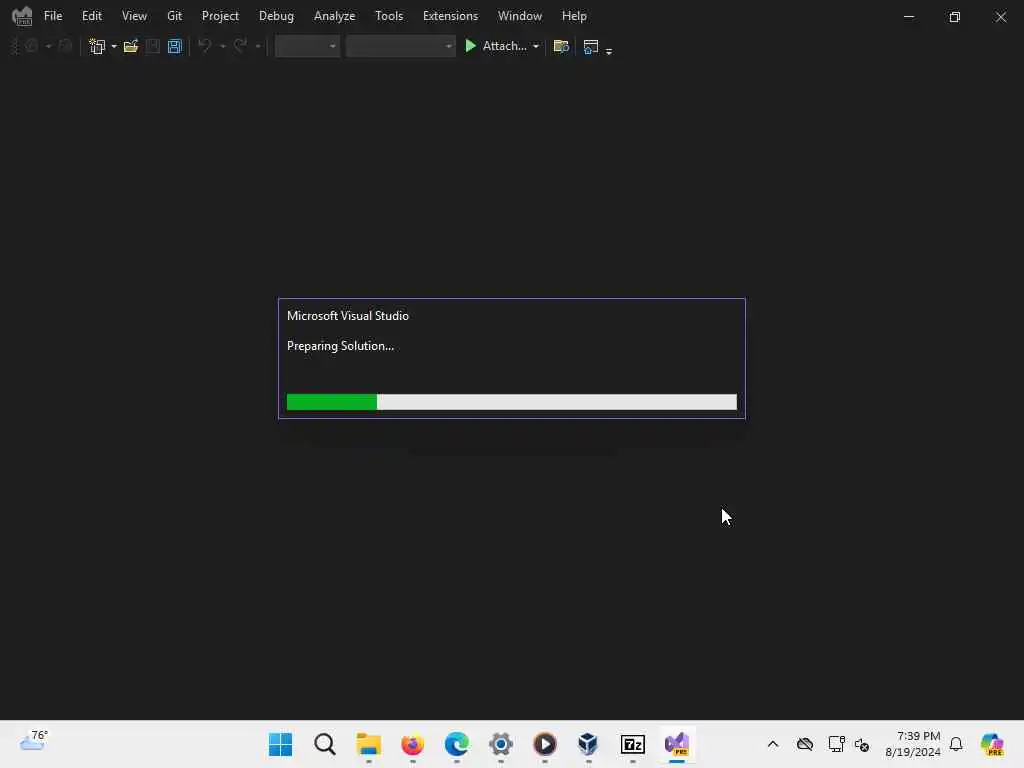This screenshot has width=1024, height=768.
Task: Click the 'Microsoft Visual Studio' dialog title
Action: pyautogui.click(x=347, y=315)
